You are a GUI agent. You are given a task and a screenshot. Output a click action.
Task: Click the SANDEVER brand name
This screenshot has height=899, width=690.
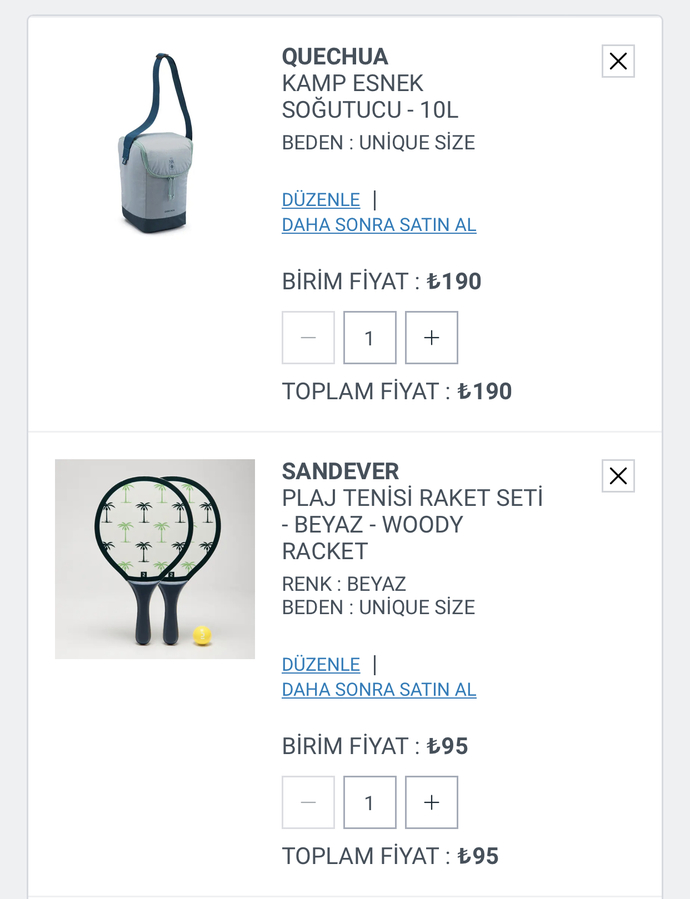tap(340, 471)
